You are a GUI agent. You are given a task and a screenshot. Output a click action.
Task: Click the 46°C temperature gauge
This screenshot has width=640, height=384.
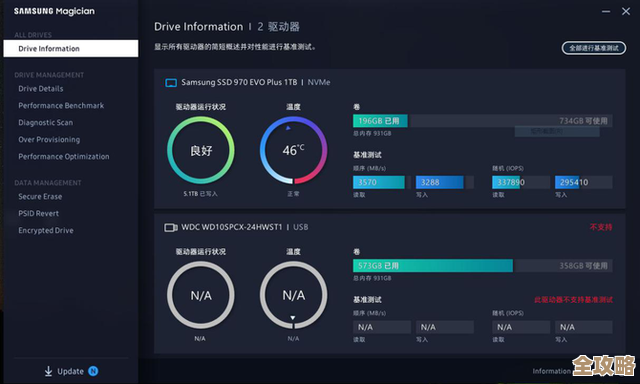293,150
